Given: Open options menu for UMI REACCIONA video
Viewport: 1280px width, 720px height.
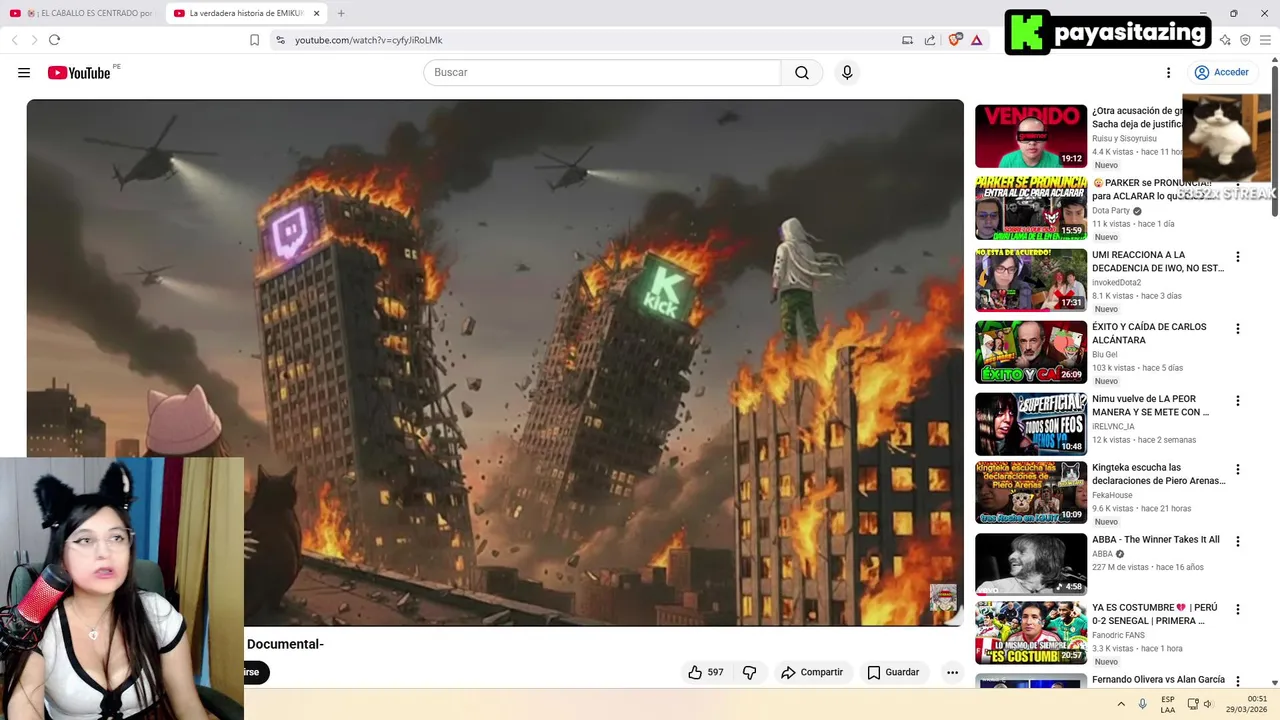Looking at the screenshot, I should tap(1238, 257).
